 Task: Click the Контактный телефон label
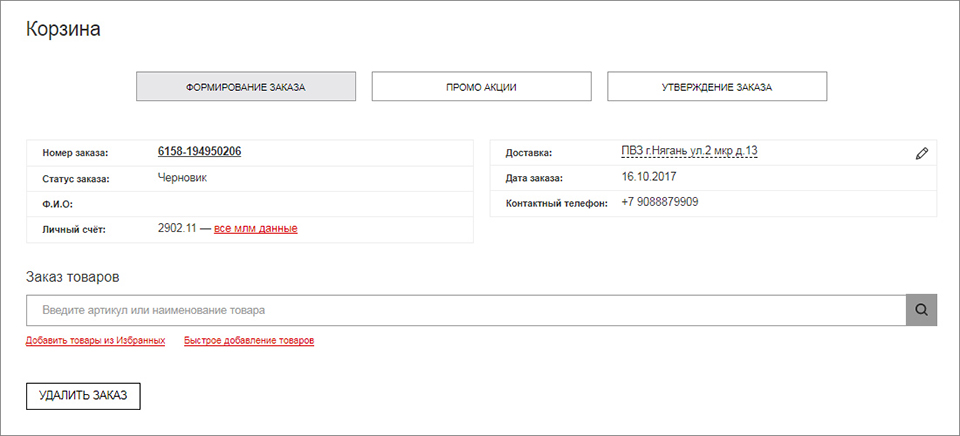(x=556, y=203)
